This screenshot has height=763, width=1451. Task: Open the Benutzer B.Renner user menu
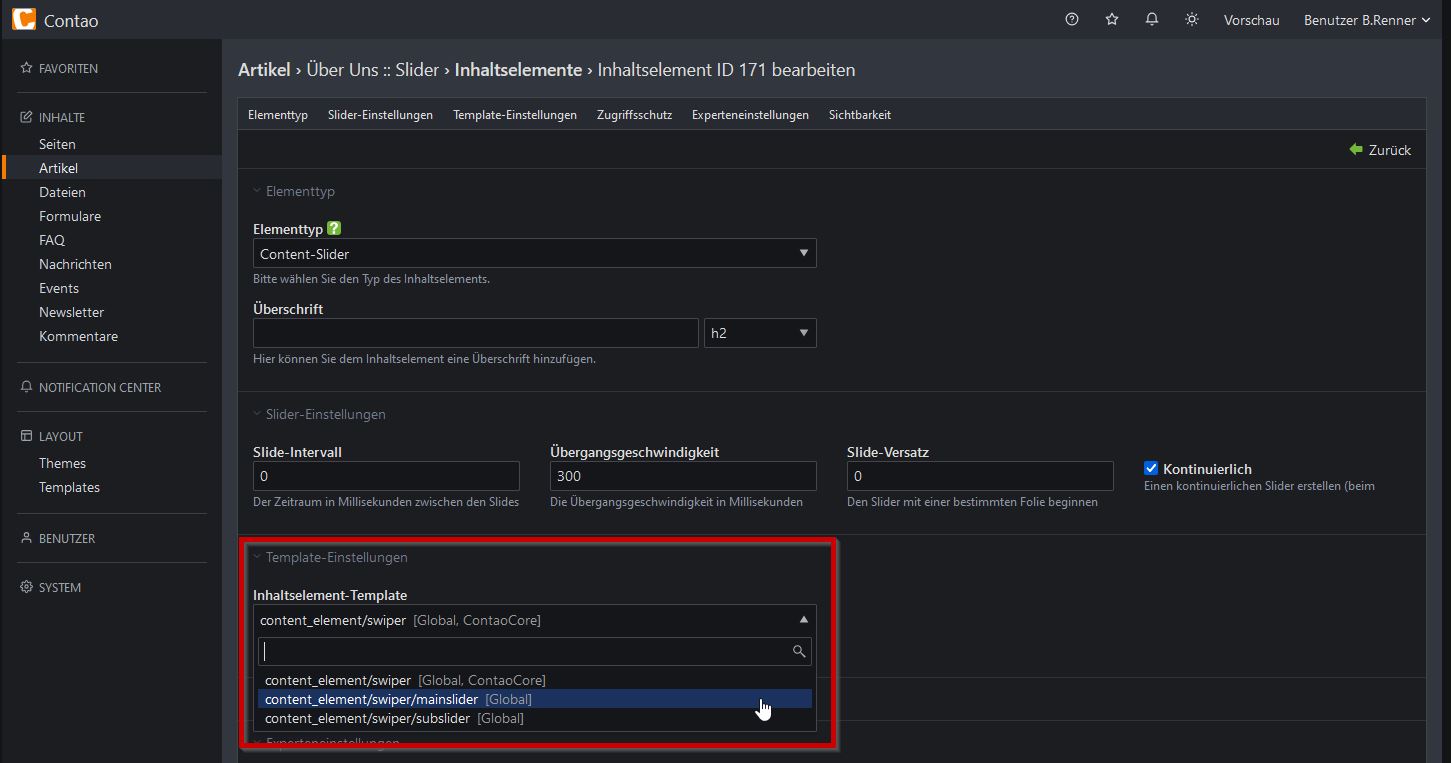[1367, 20]
